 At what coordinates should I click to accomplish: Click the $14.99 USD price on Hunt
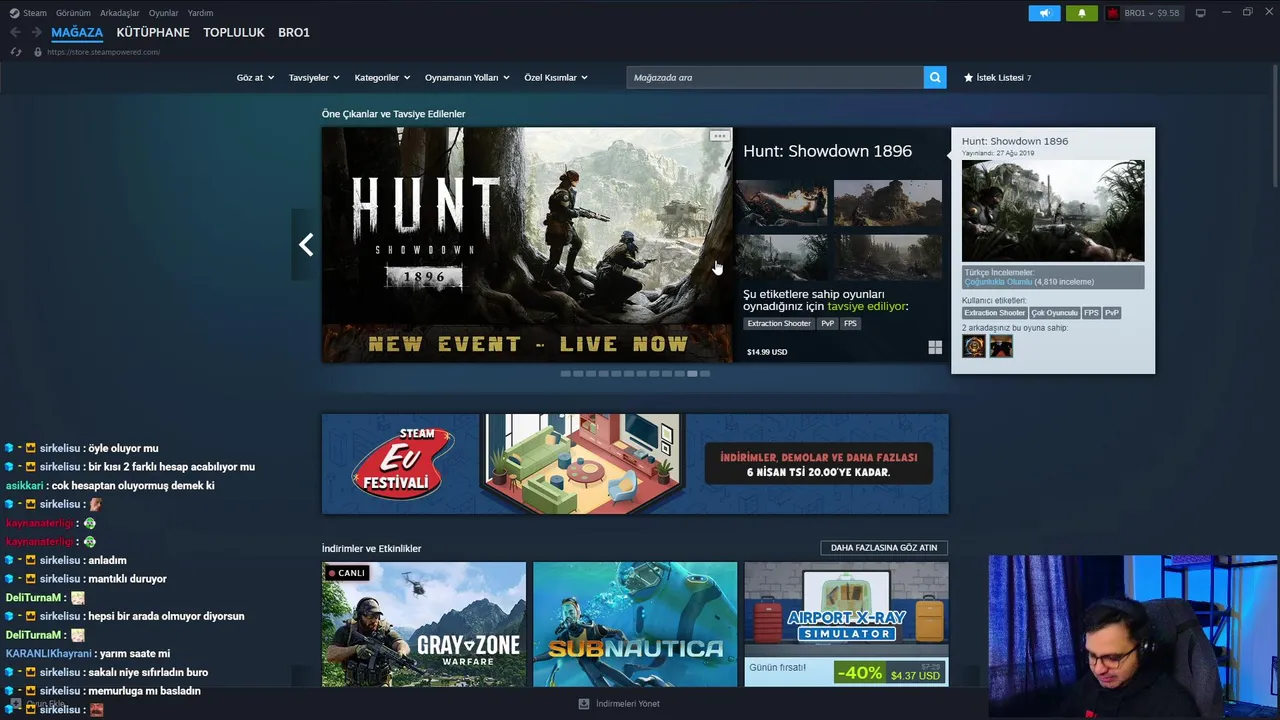click(x=767, y=352)
